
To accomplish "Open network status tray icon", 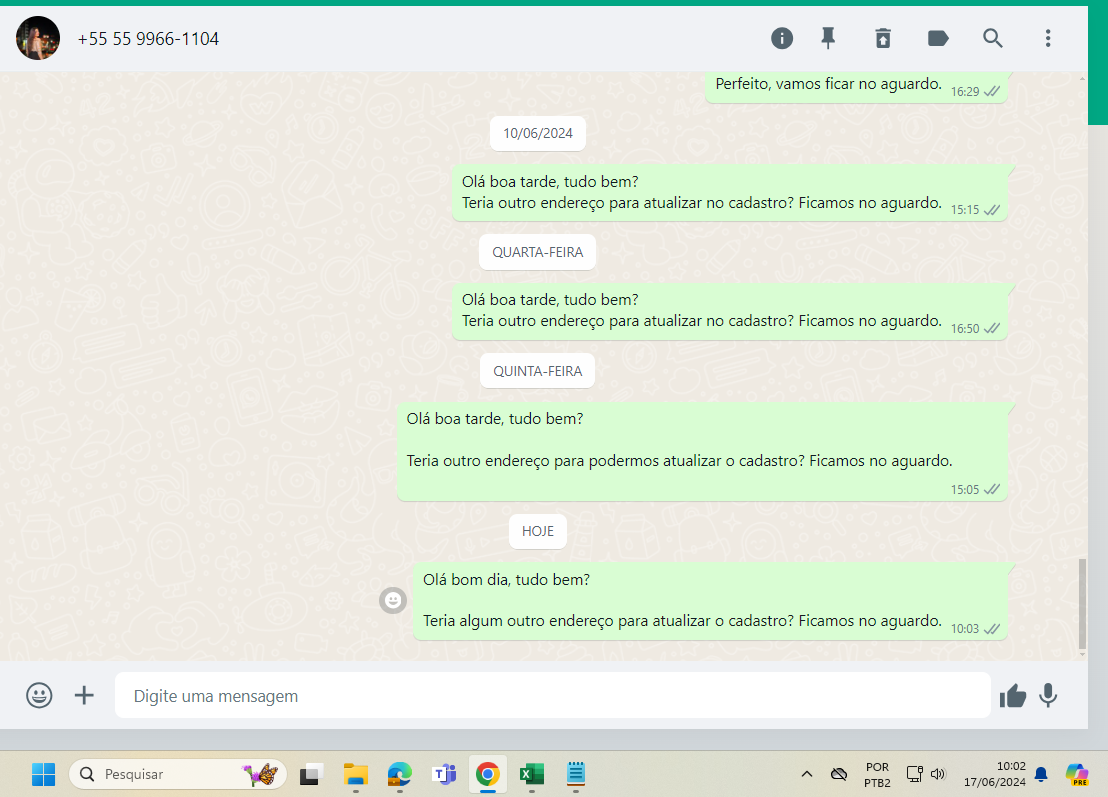I will click(914, 774).
